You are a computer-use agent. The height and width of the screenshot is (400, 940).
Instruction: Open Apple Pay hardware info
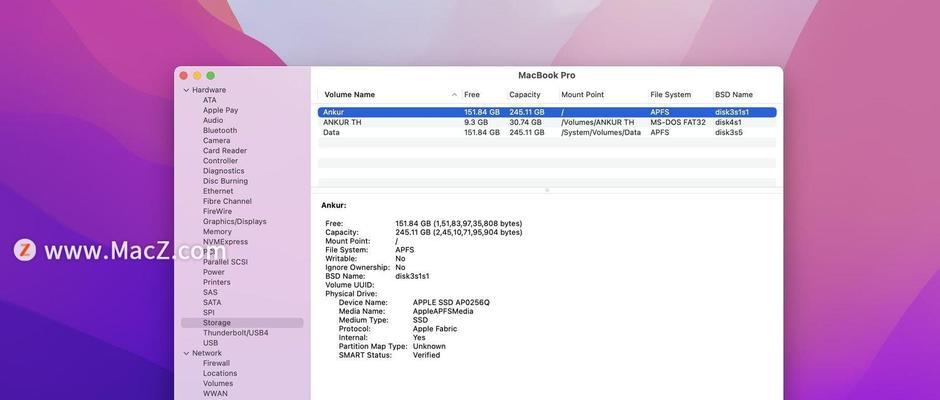point(220,110)
